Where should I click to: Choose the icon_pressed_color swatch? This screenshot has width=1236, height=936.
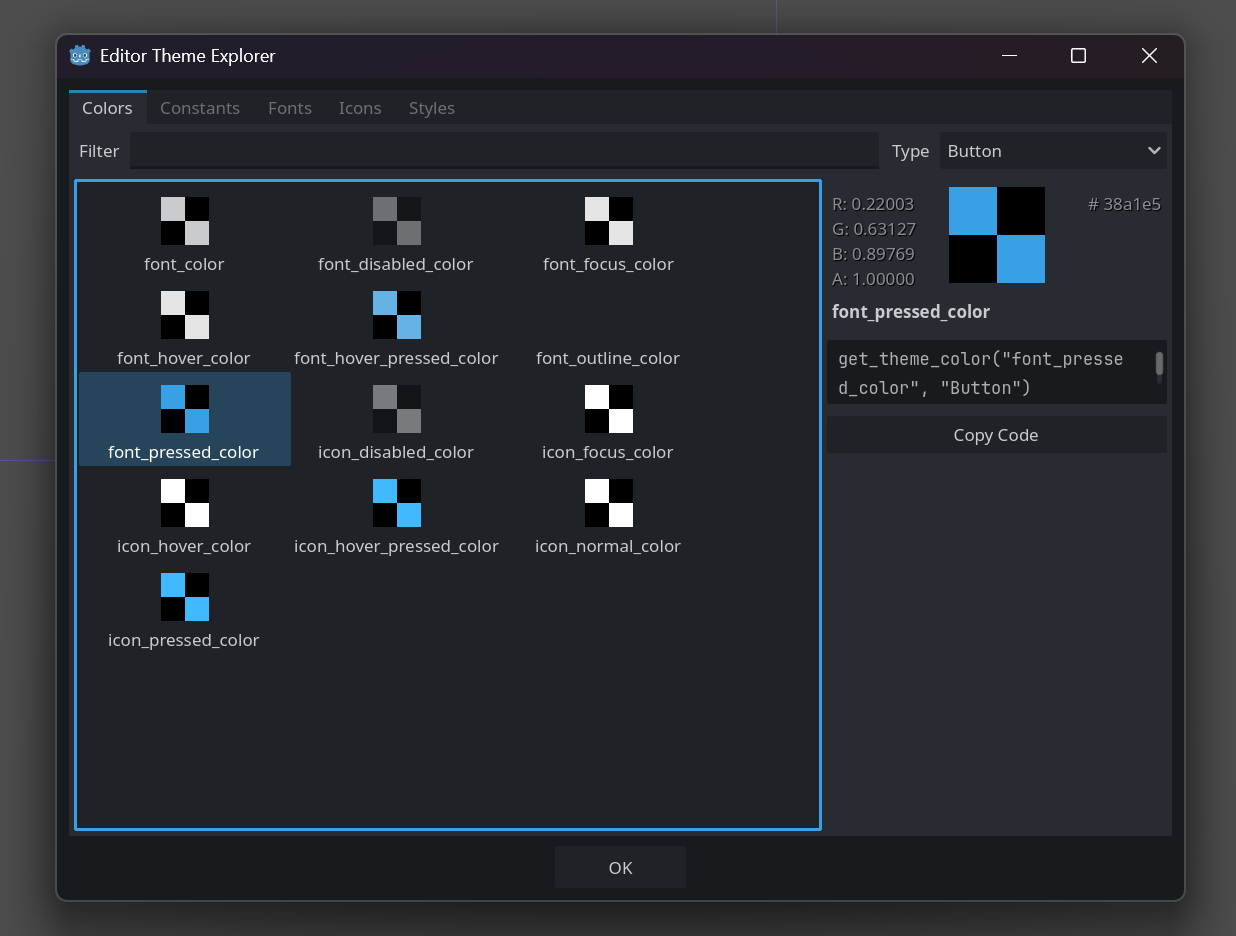click(185, 597)
